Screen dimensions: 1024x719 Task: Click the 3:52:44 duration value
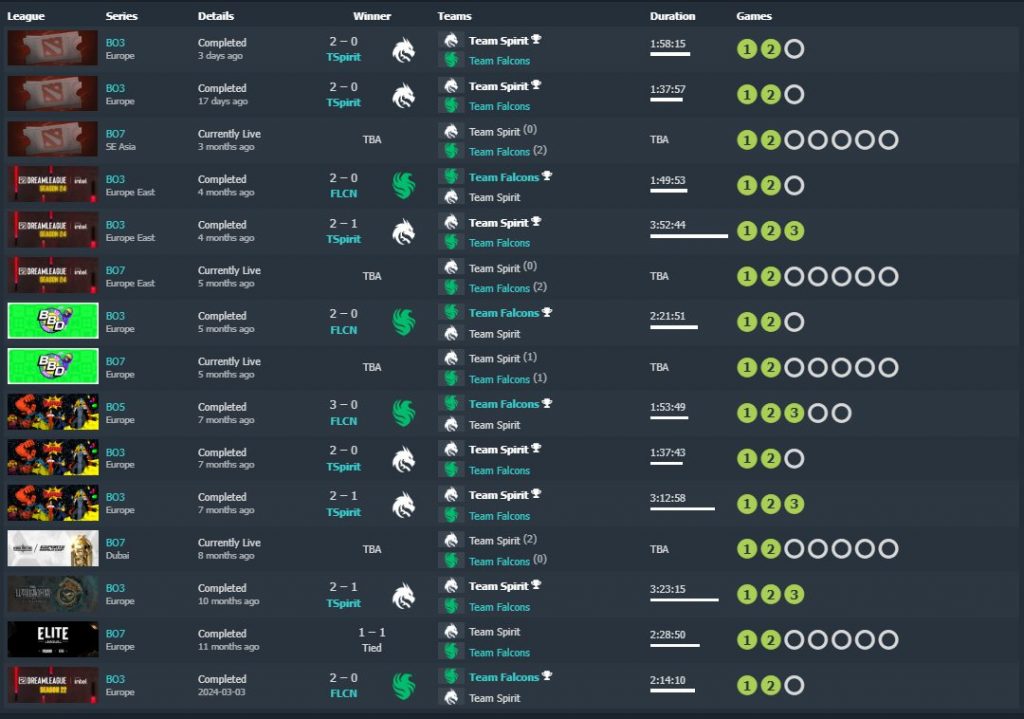667,224
